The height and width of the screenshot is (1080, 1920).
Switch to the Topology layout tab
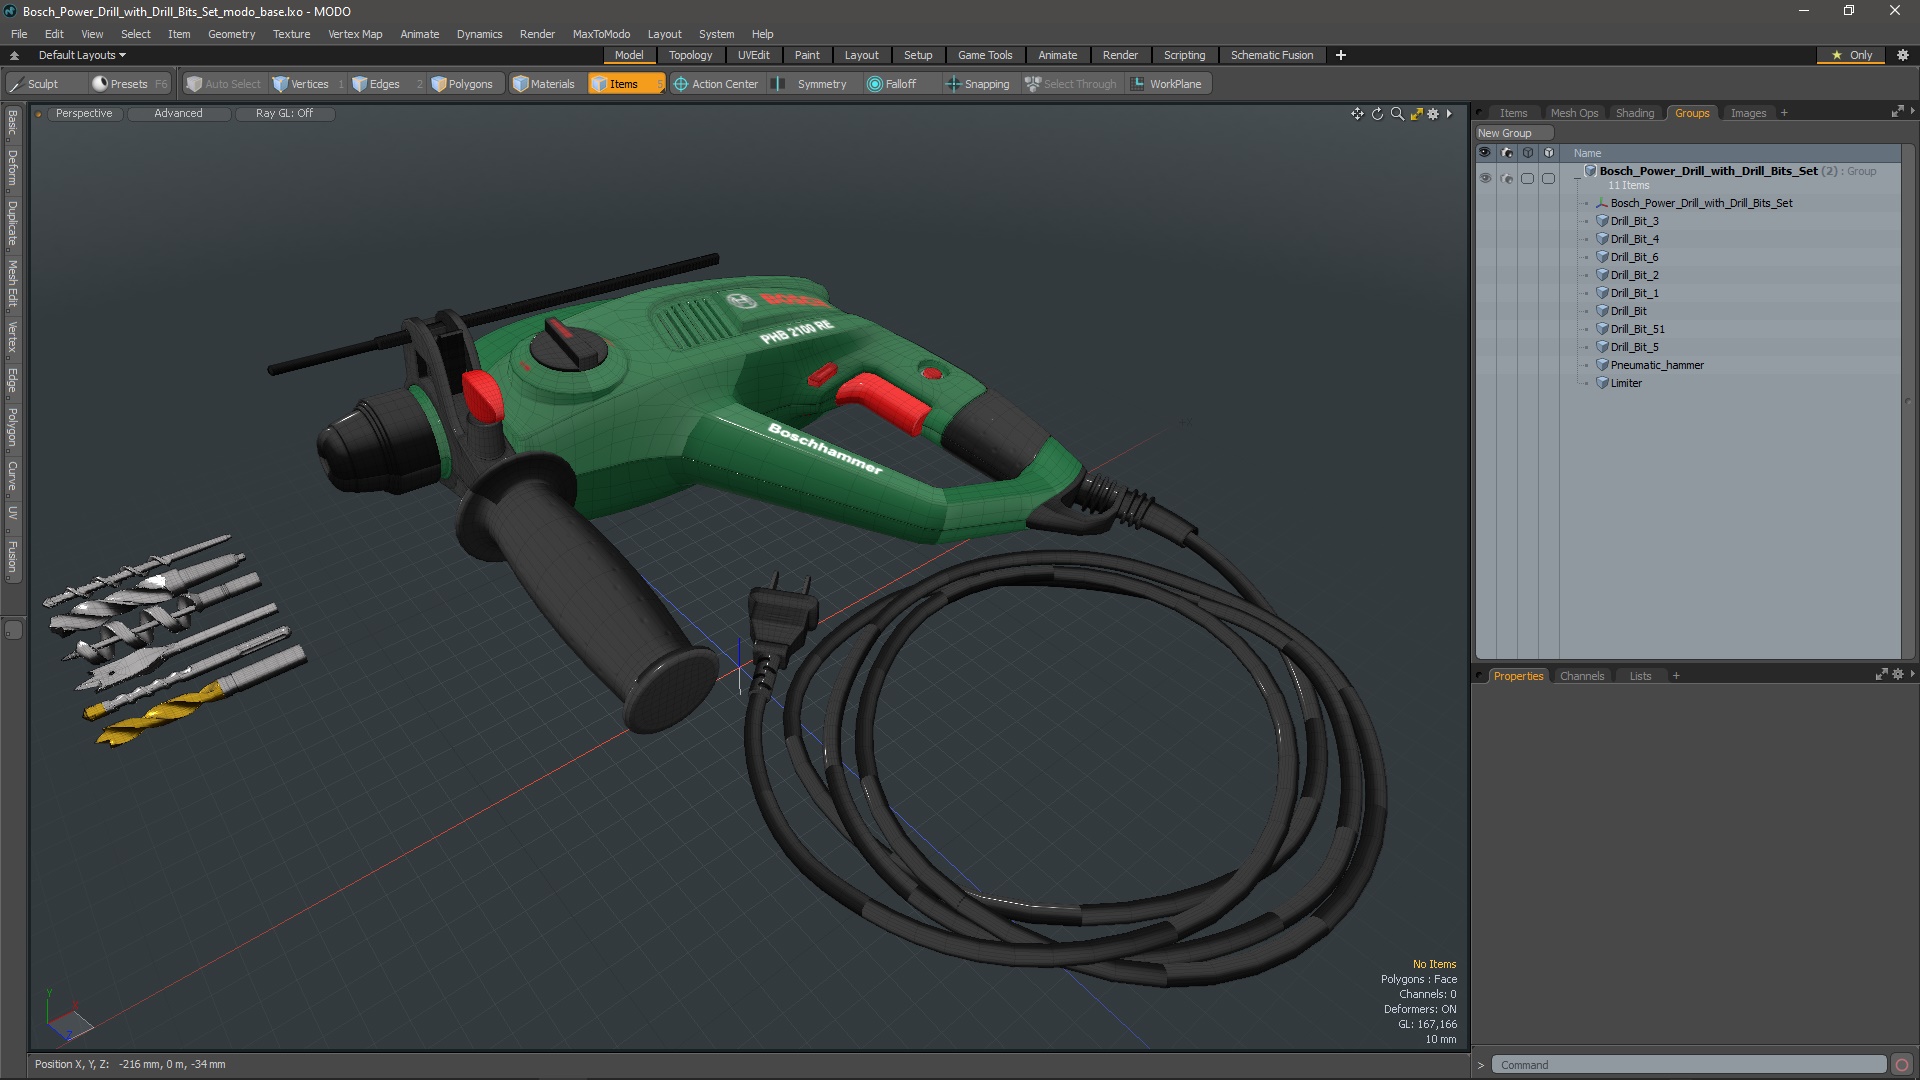click(690, 55)
